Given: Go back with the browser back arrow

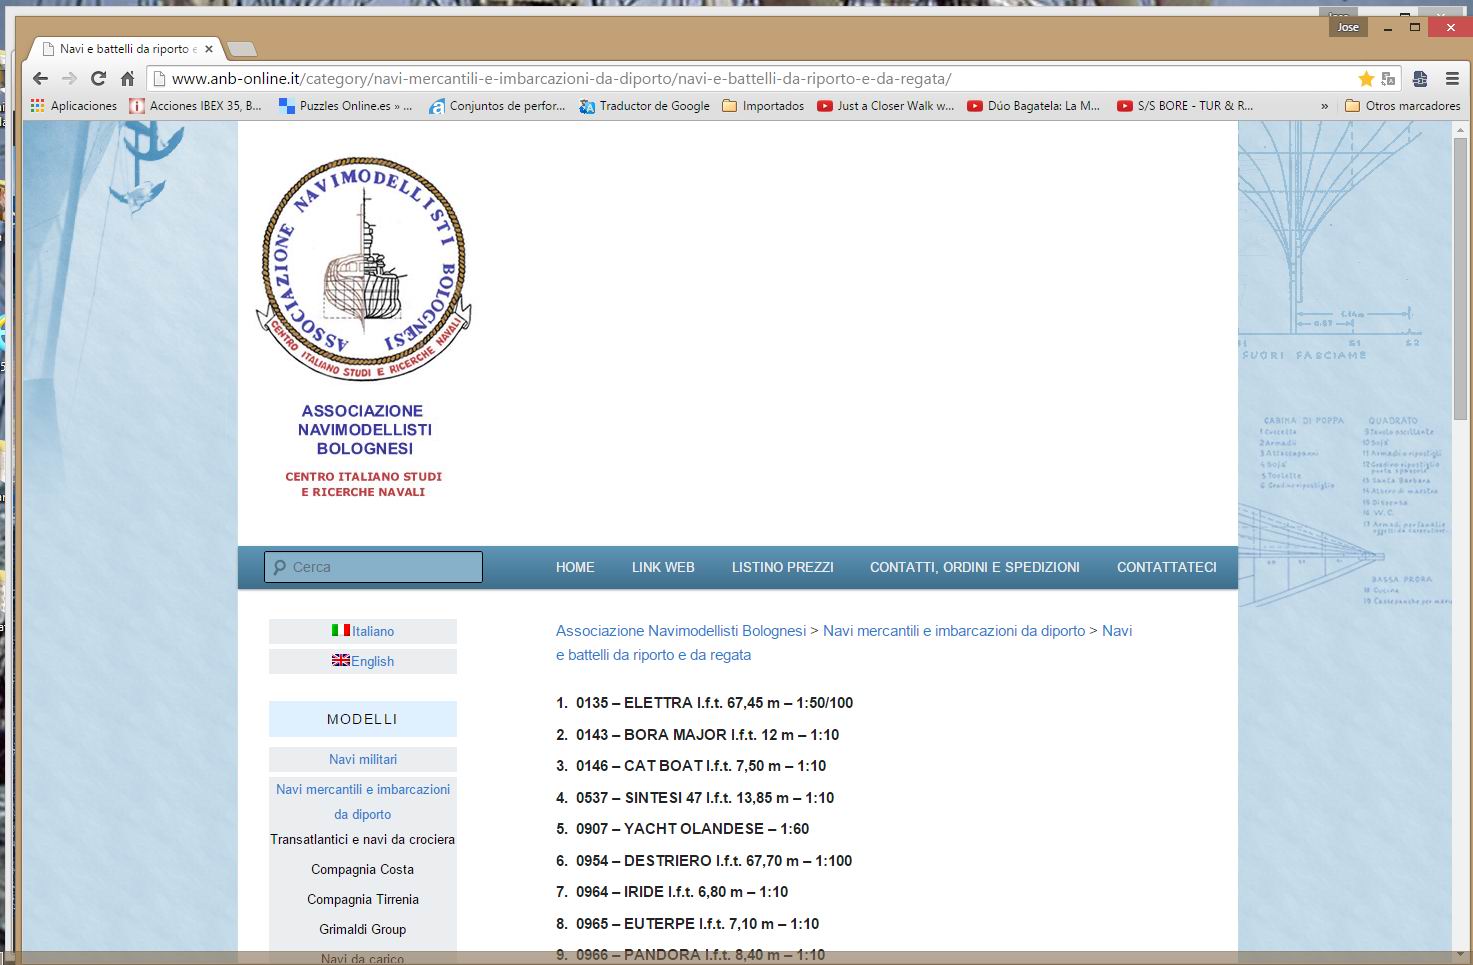Looking at the screenshot, I should point(40,78).
